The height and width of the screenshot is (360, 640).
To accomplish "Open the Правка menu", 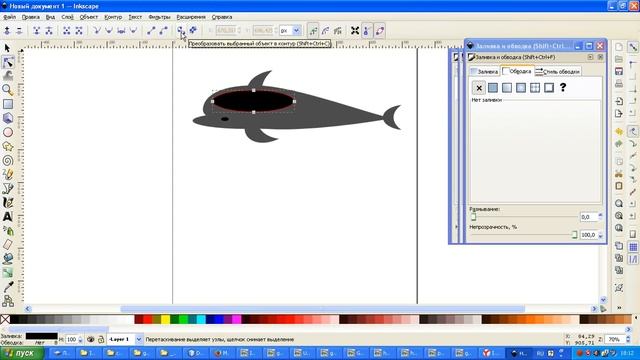I will [x=31, y=17].
